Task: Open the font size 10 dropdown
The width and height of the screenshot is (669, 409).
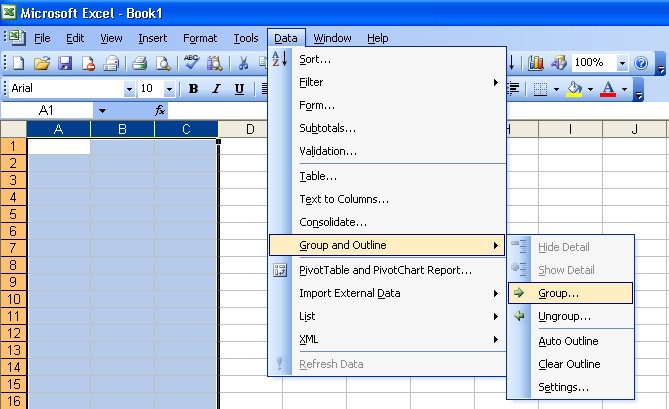Action: coord(169,89)
